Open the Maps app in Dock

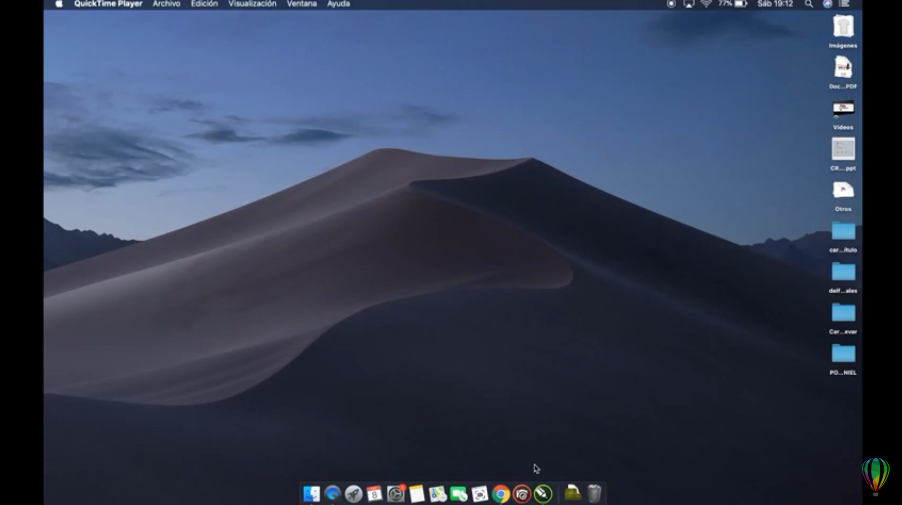coord(437,494)
